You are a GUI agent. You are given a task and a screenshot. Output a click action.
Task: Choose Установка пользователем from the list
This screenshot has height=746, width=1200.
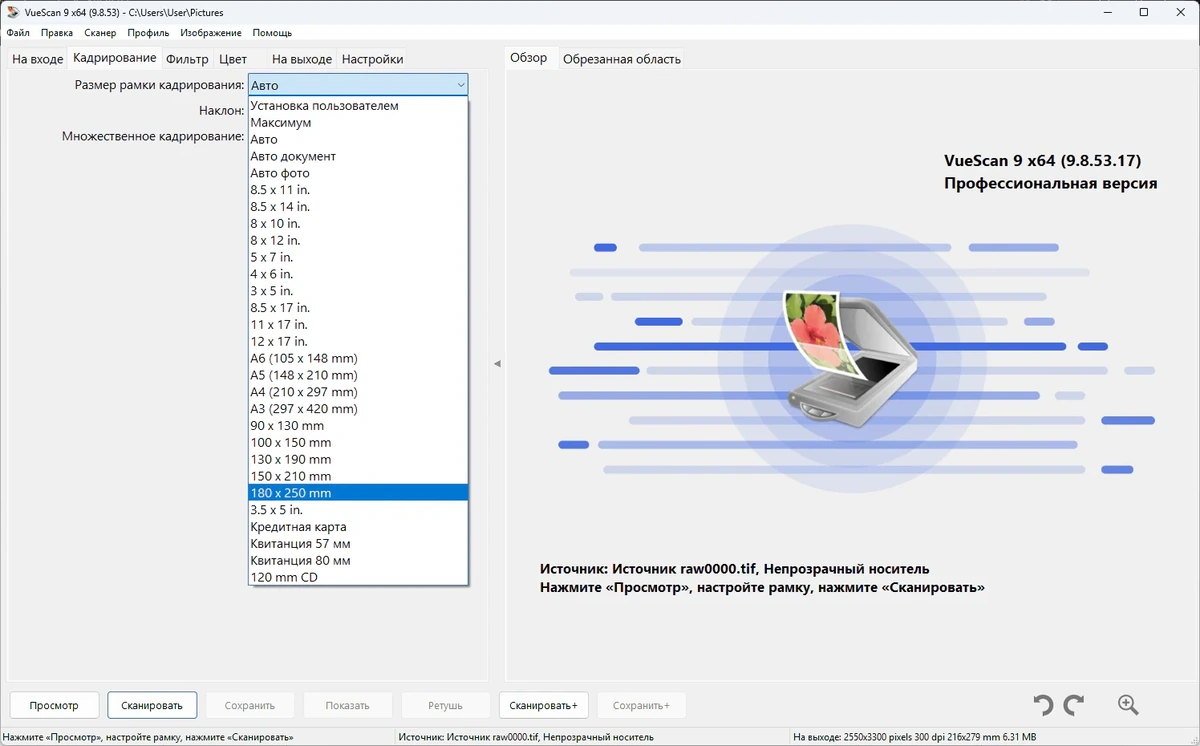(358, 105)
